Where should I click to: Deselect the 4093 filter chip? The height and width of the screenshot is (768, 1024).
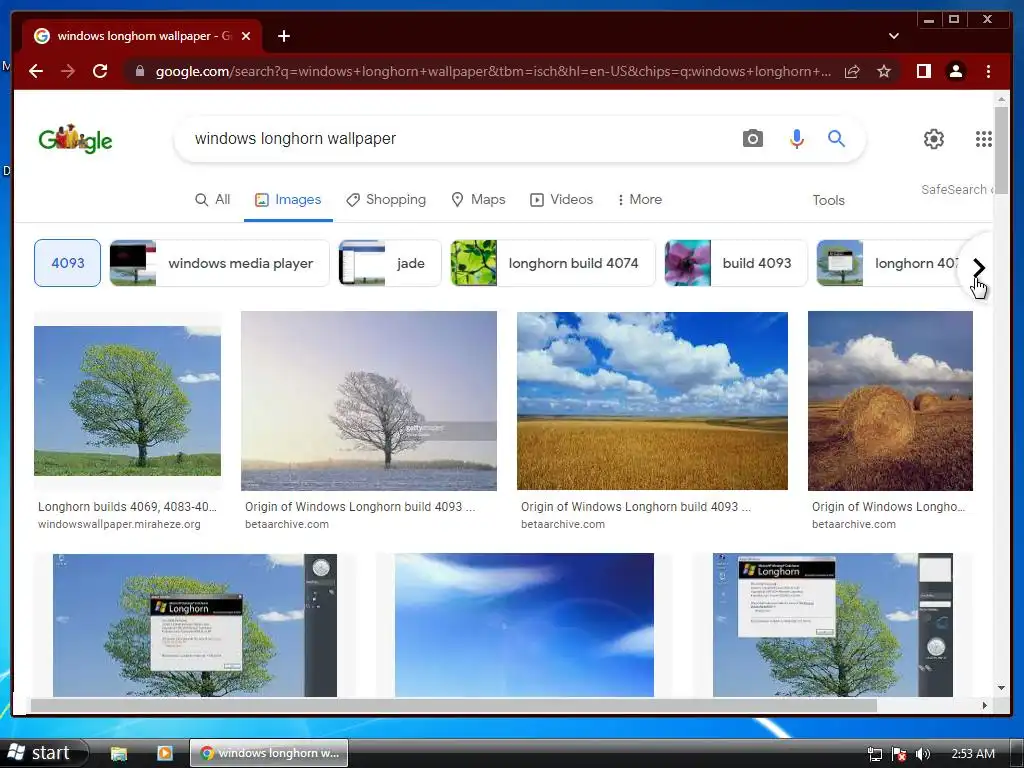point(67,263)
